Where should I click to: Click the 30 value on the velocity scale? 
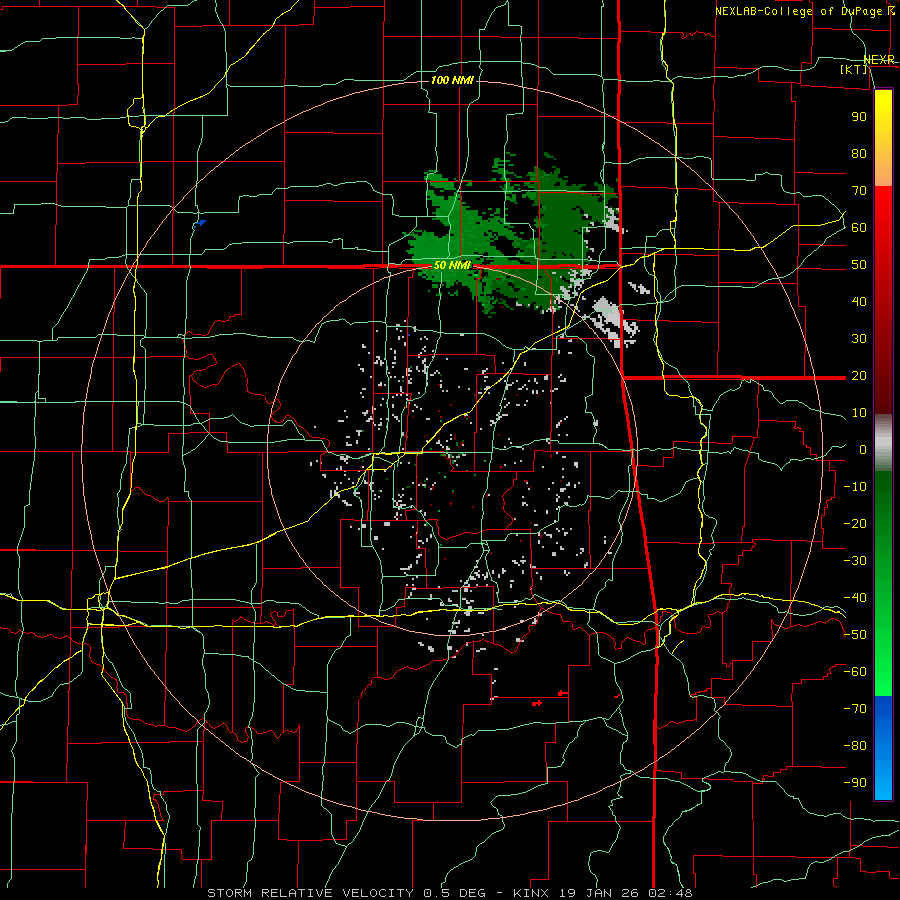tap(859, 339)
